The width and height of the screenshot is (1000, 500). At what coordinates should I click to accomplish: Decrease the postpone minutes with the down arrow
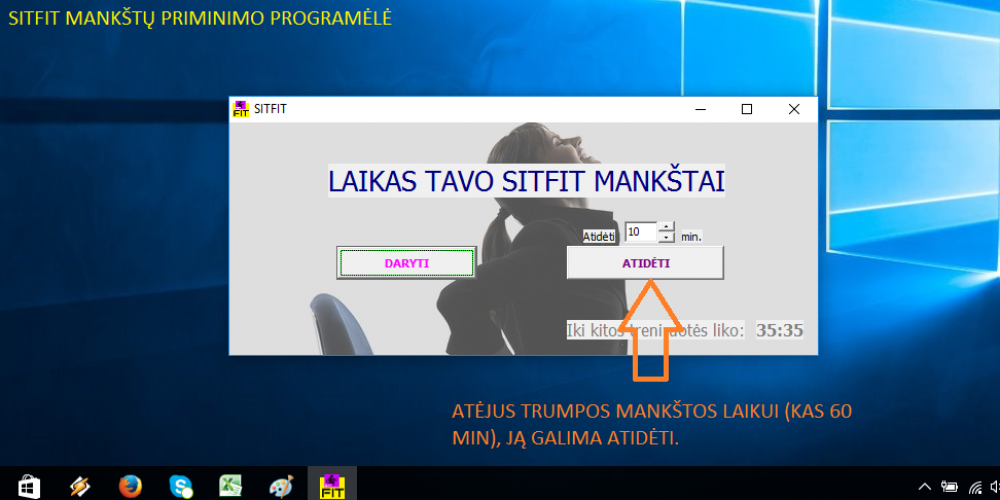[666, 237]
